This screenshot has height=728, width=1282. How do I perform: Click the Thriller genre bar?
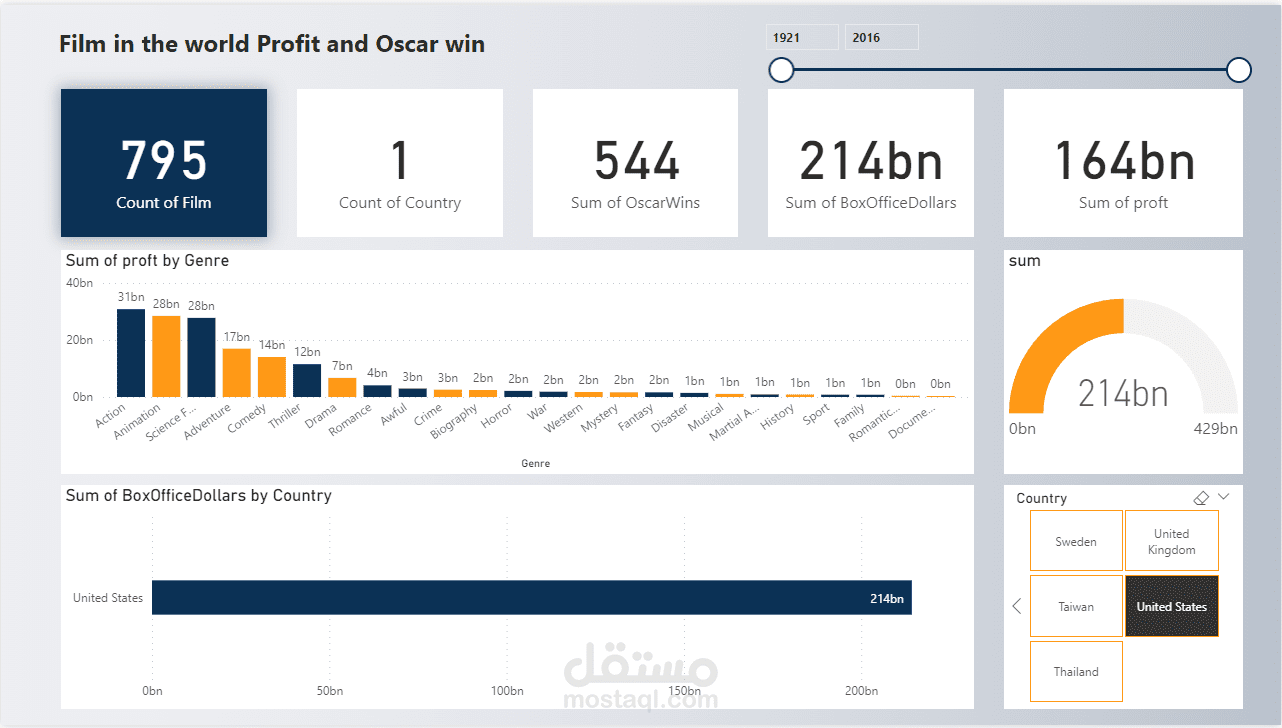click(307, 380)
